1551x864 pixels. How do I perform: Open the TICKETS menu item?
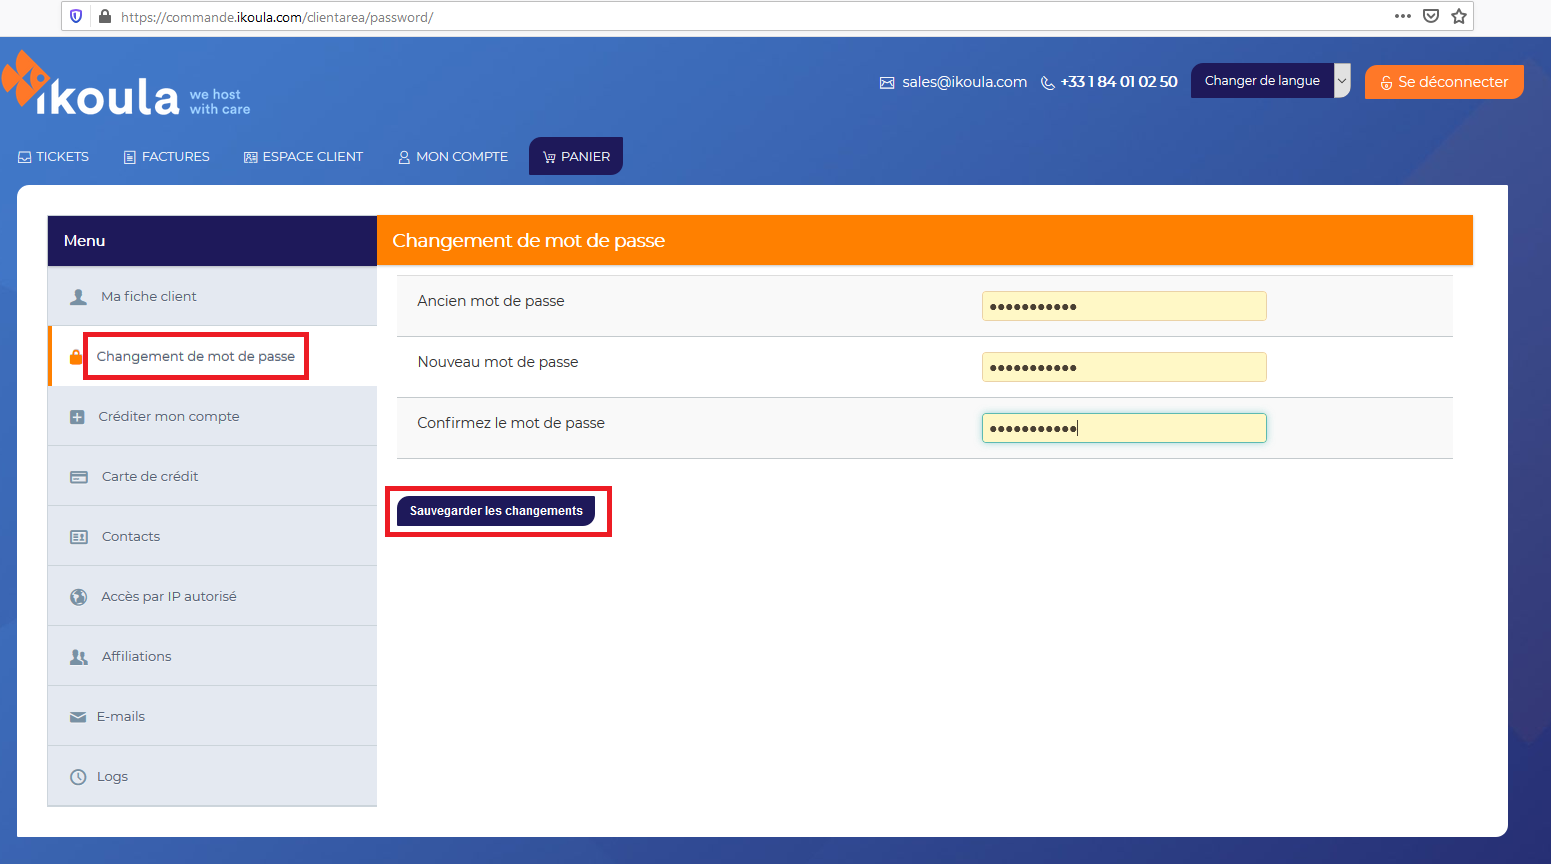54,157
